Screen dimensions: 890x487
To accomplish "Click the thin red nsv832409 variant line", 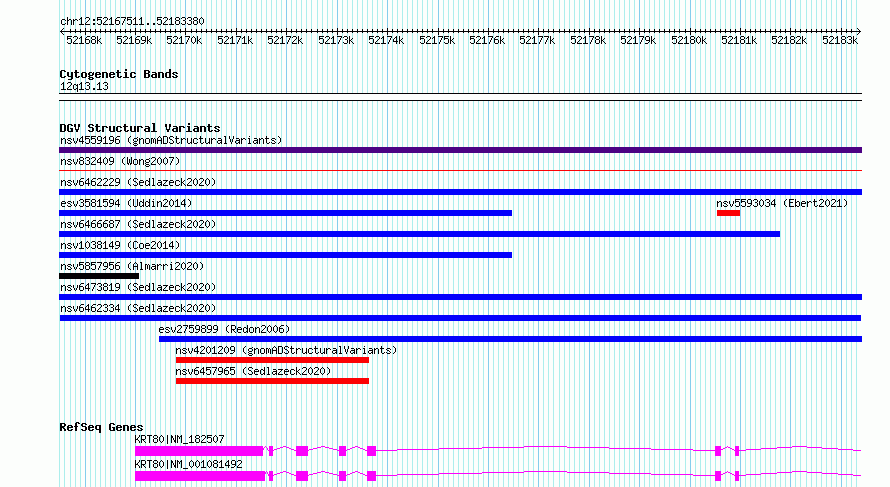I will coord(460,170).
